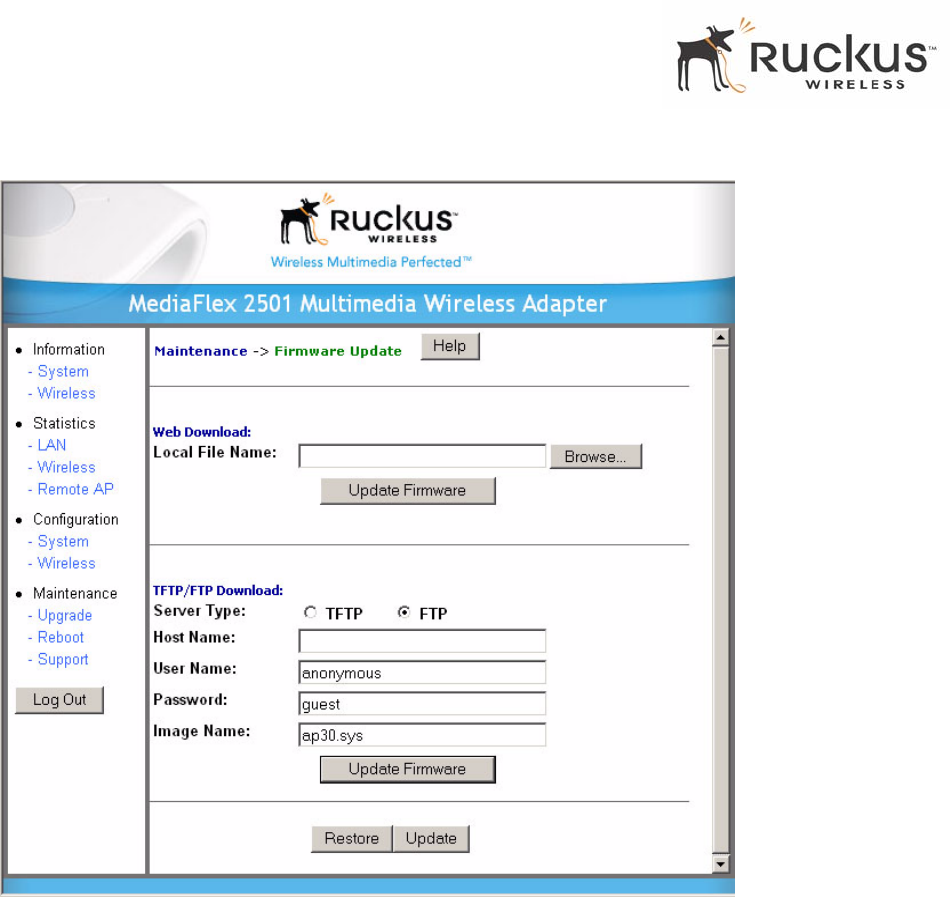Open the Support page
951x897 pixels.
(63, 659)
